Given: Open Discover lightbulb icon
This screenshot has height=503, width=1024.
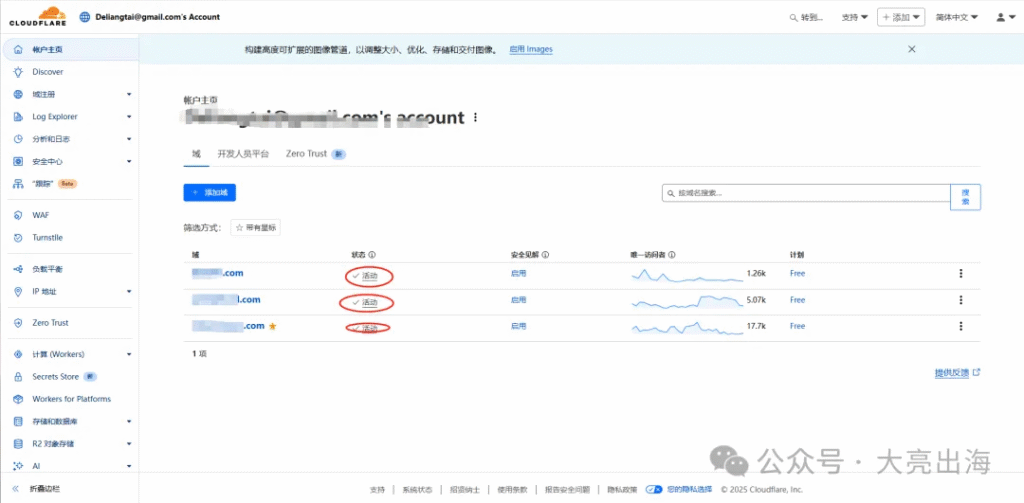Looking at the screenshot, I should (18, 72).
